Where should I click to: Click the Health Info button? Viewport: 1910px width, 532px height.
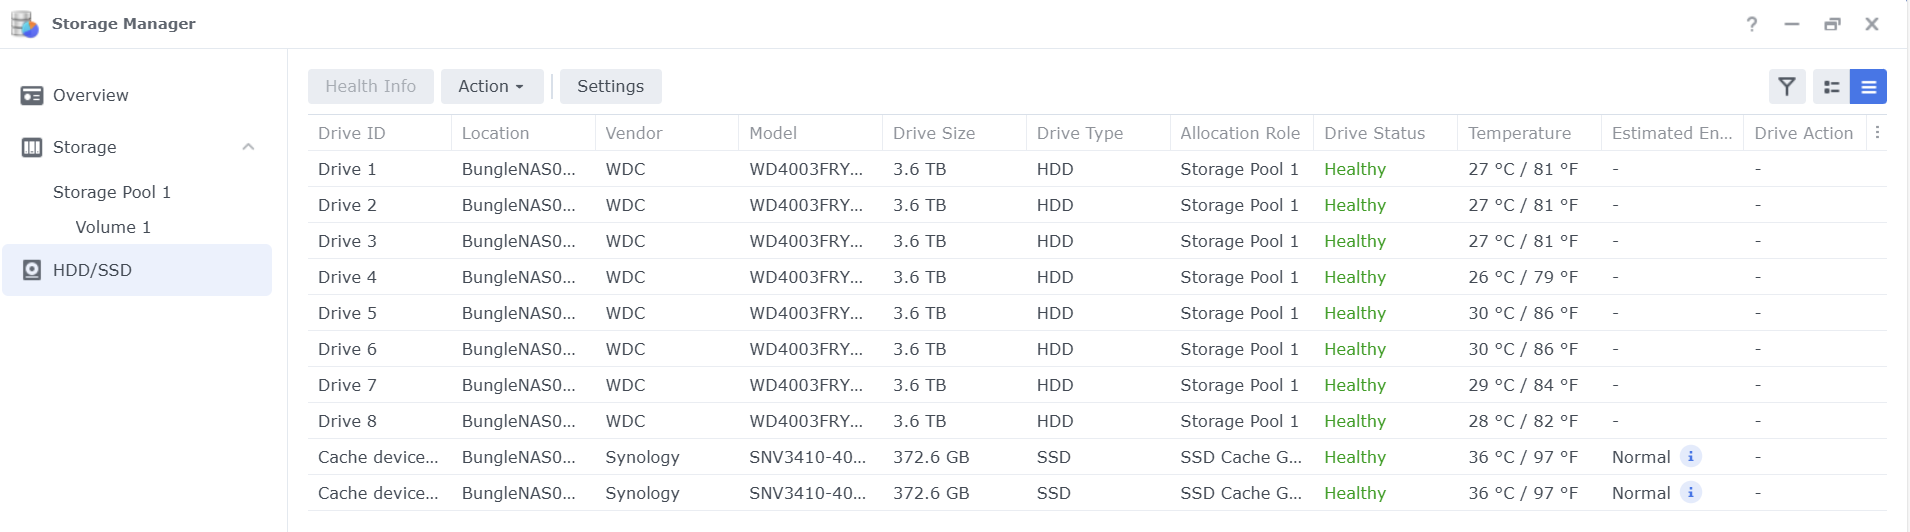click(x=370, y=87)
